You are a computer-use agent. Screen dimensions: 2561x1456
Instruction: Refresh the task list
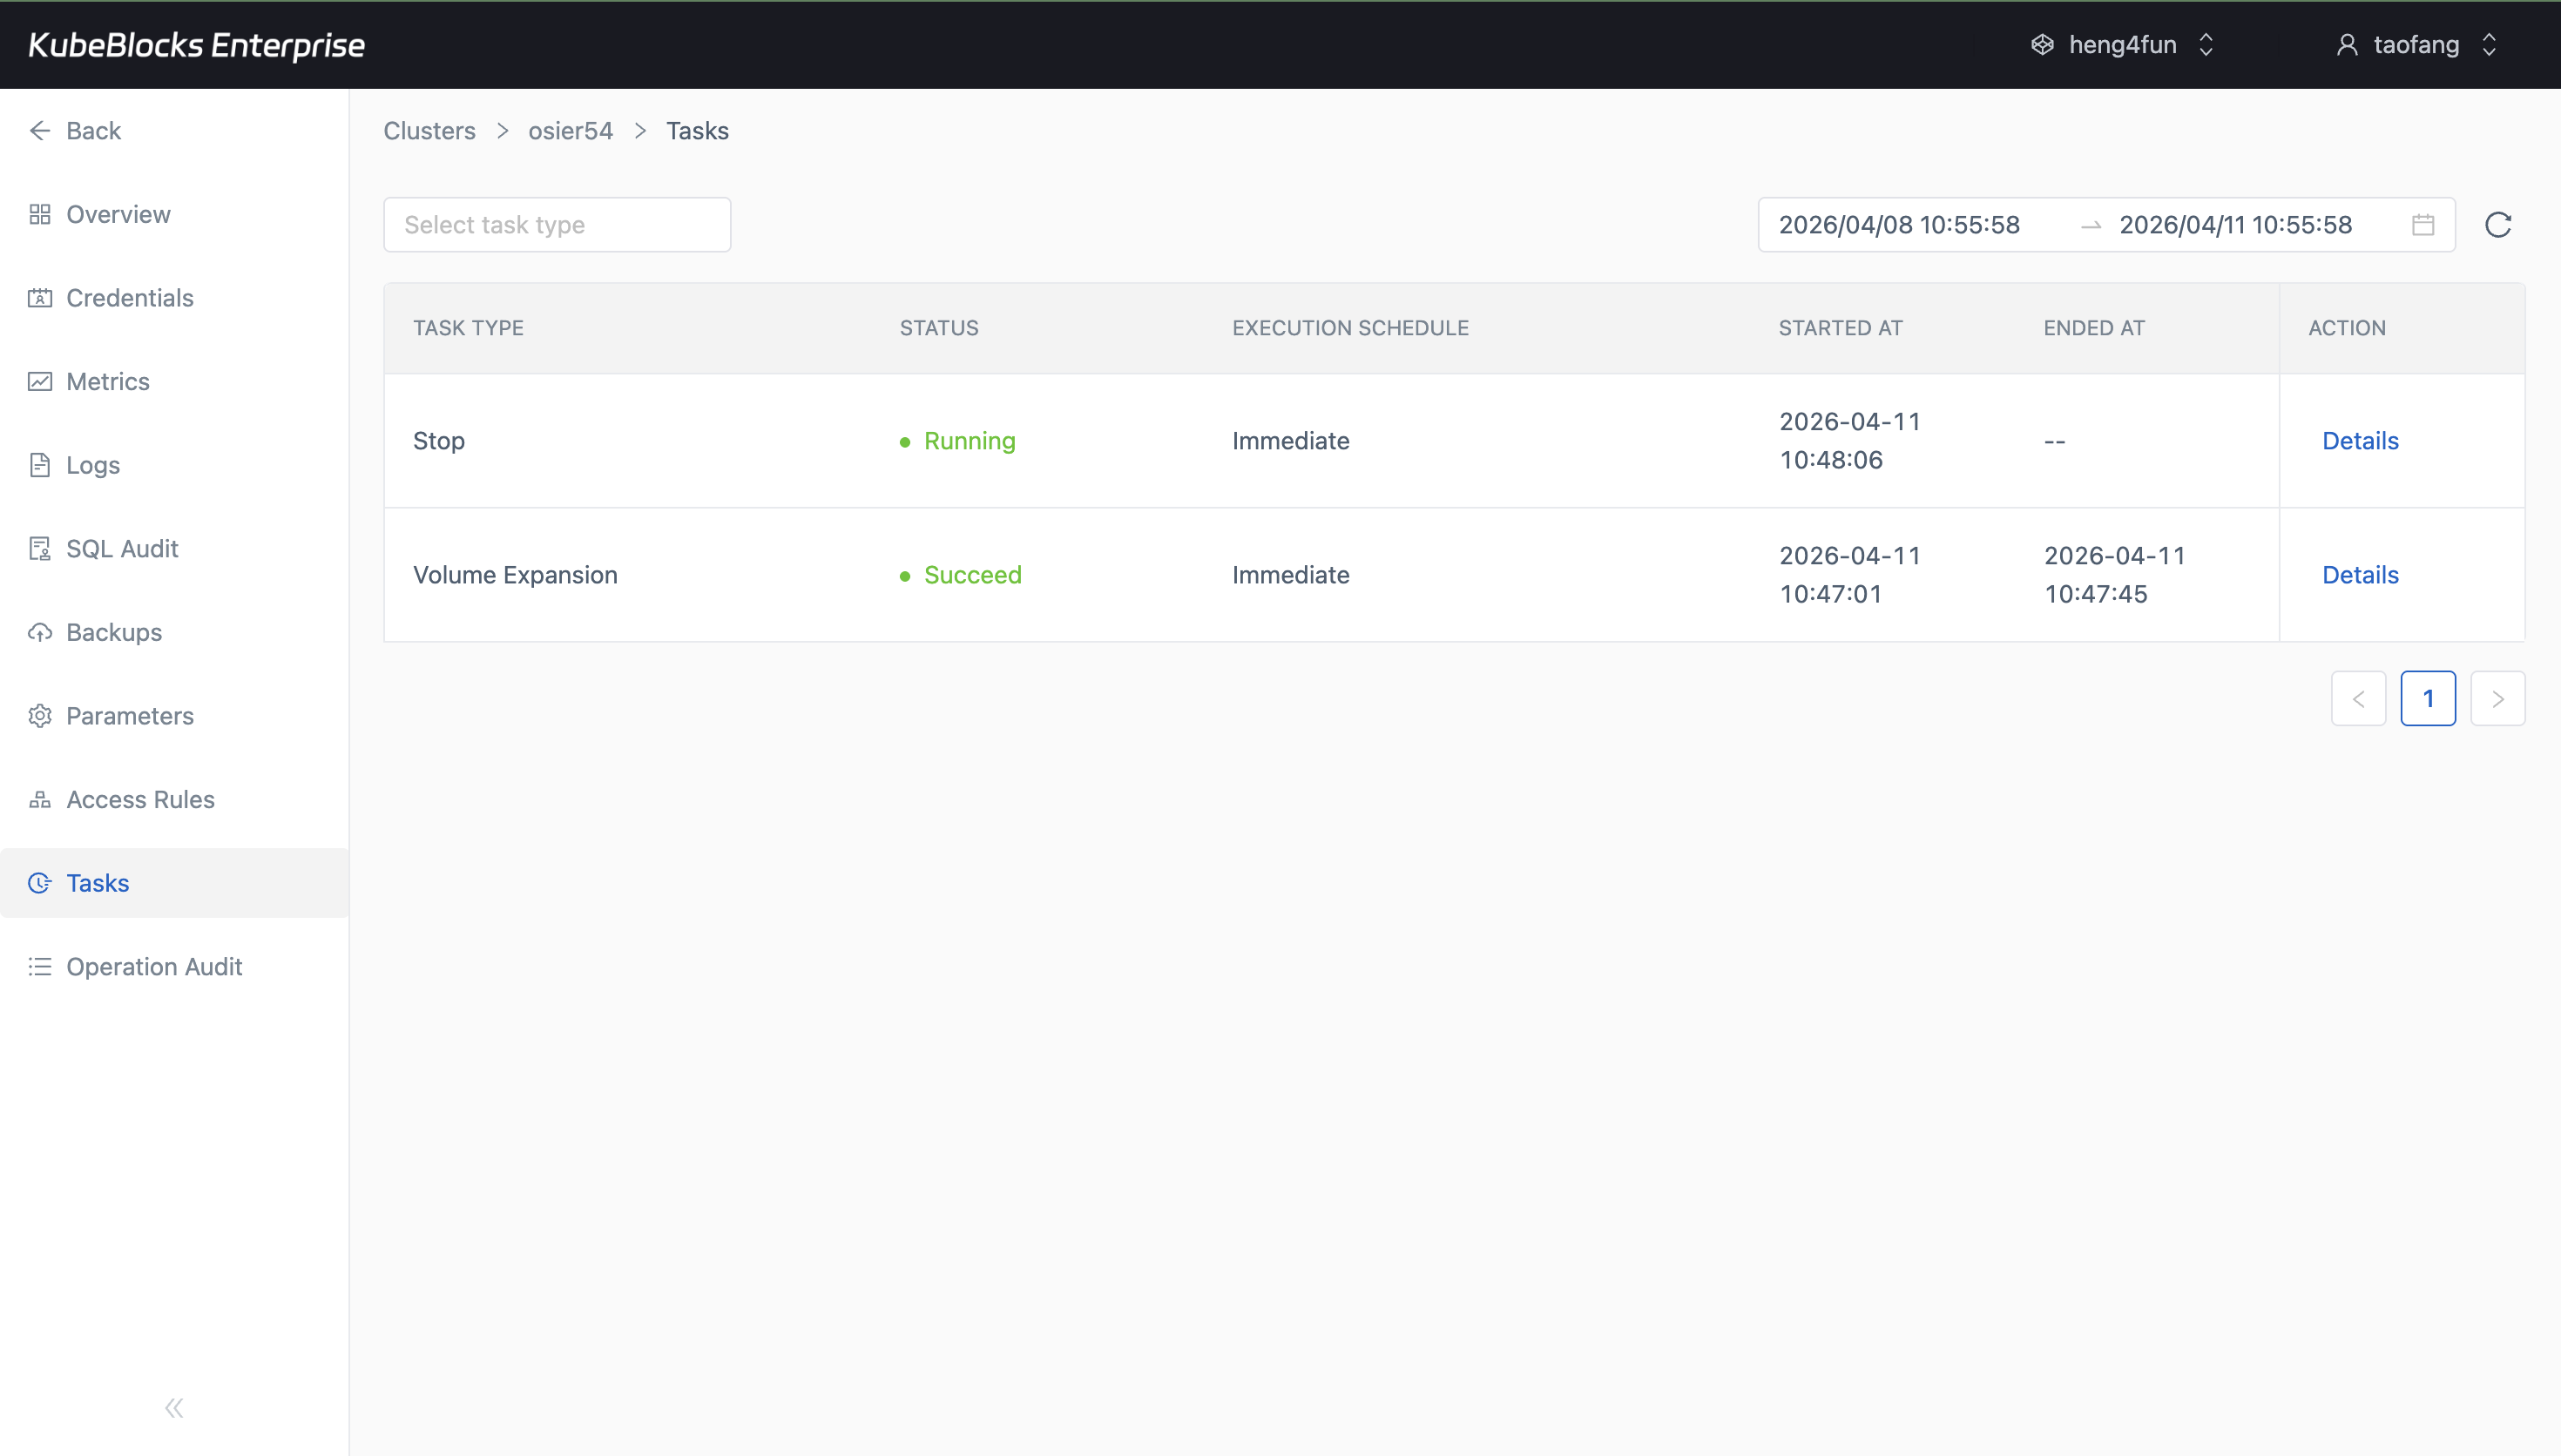[x=2498, y=224]
